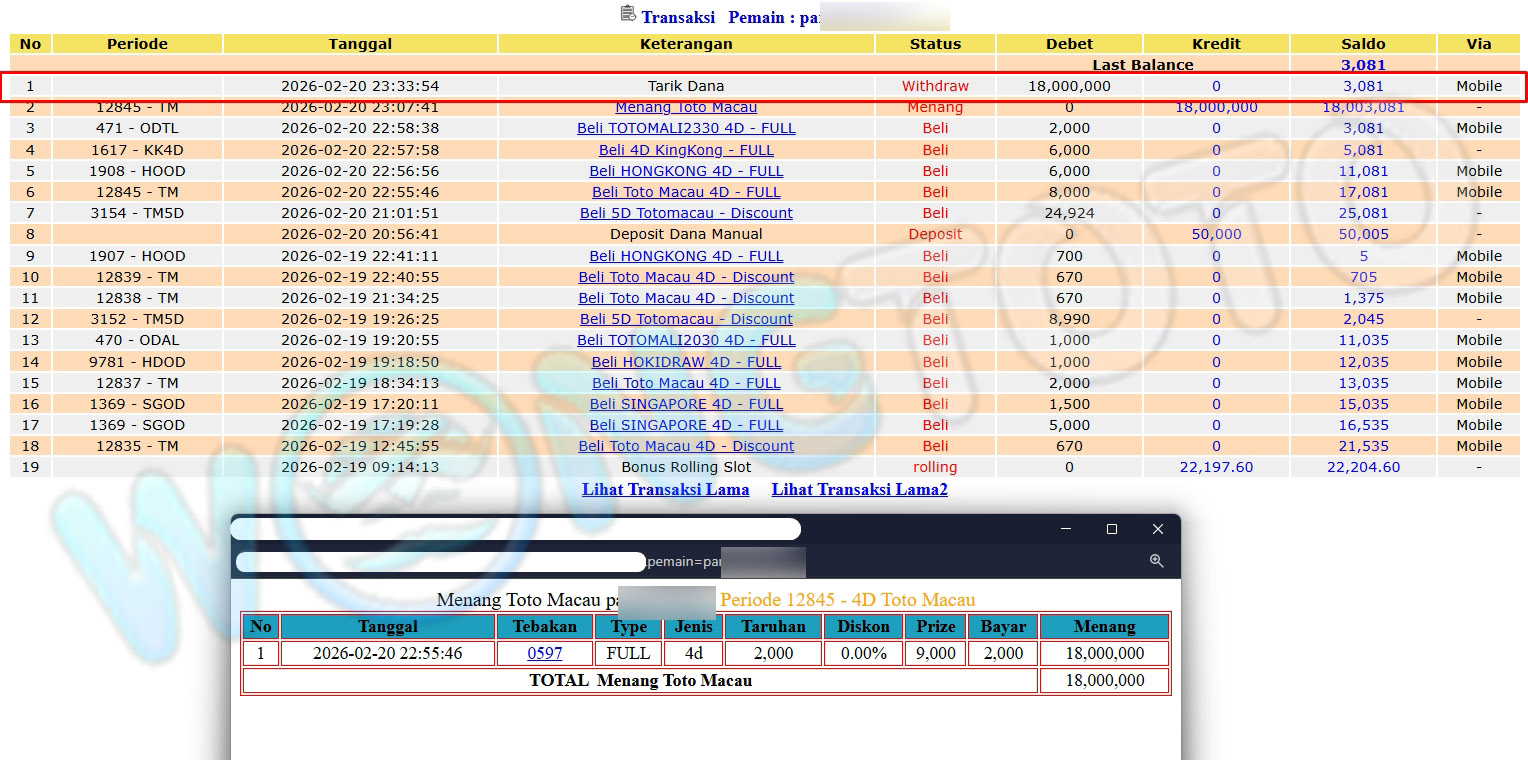The height and width of the screenshot is (760, 1528).
Task: Select the Tarik Dana withdraw row
Action: coord(686,86)
